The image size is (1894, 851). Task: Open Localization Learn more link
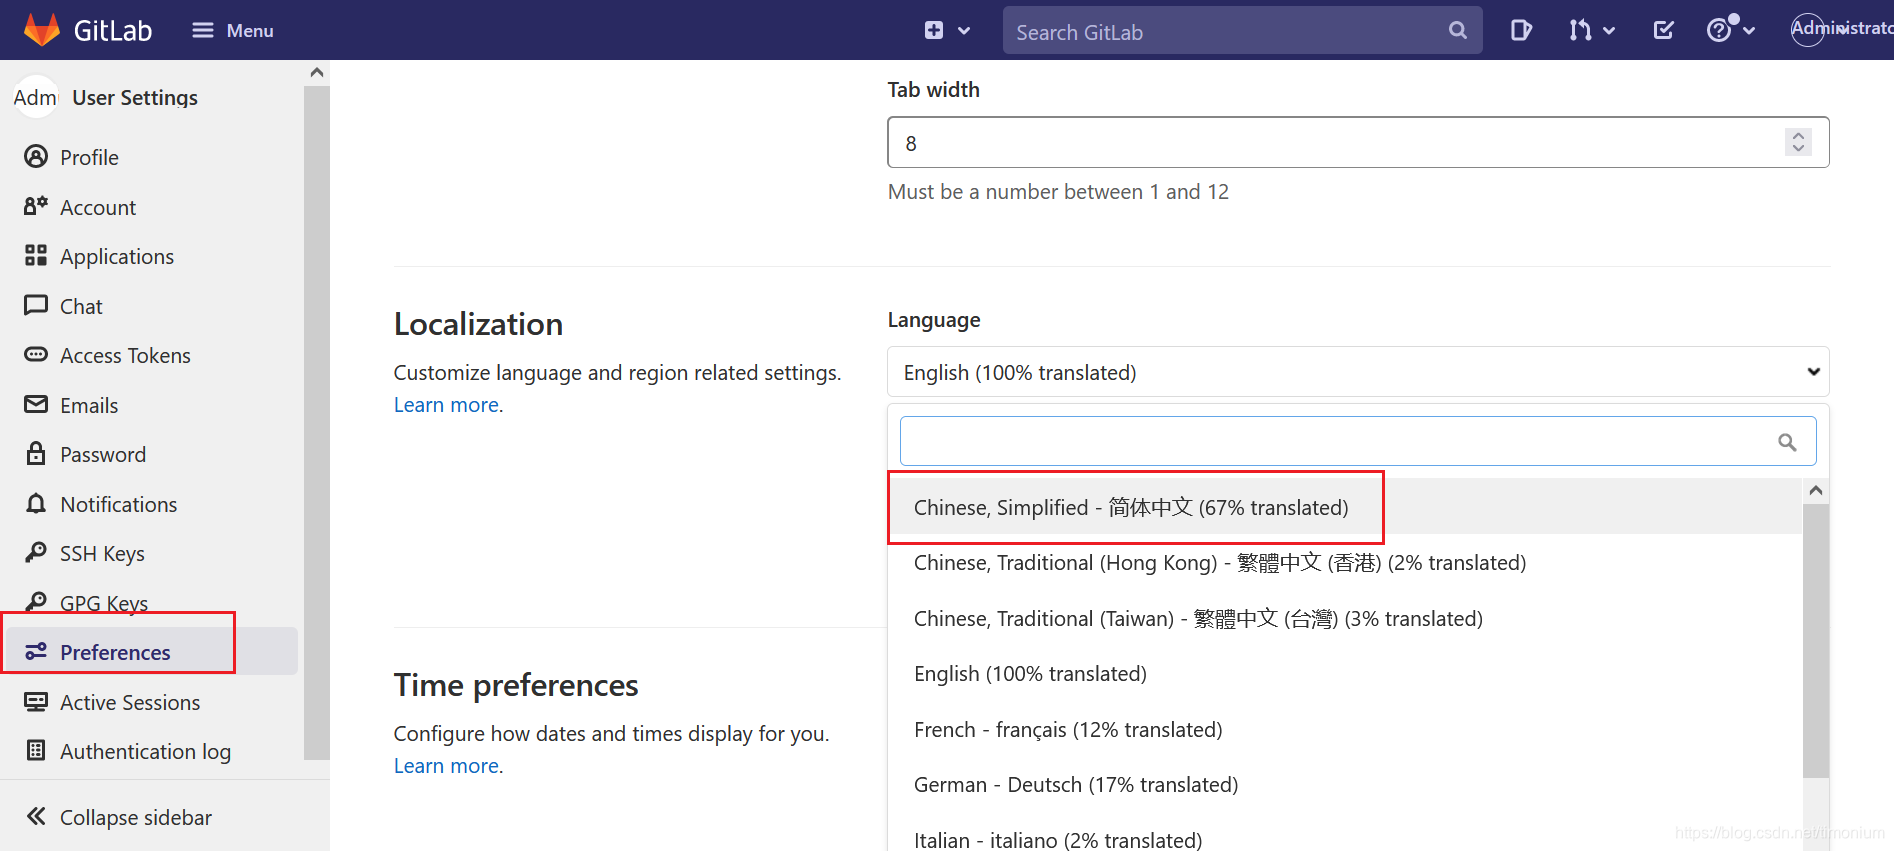[446, 405]
